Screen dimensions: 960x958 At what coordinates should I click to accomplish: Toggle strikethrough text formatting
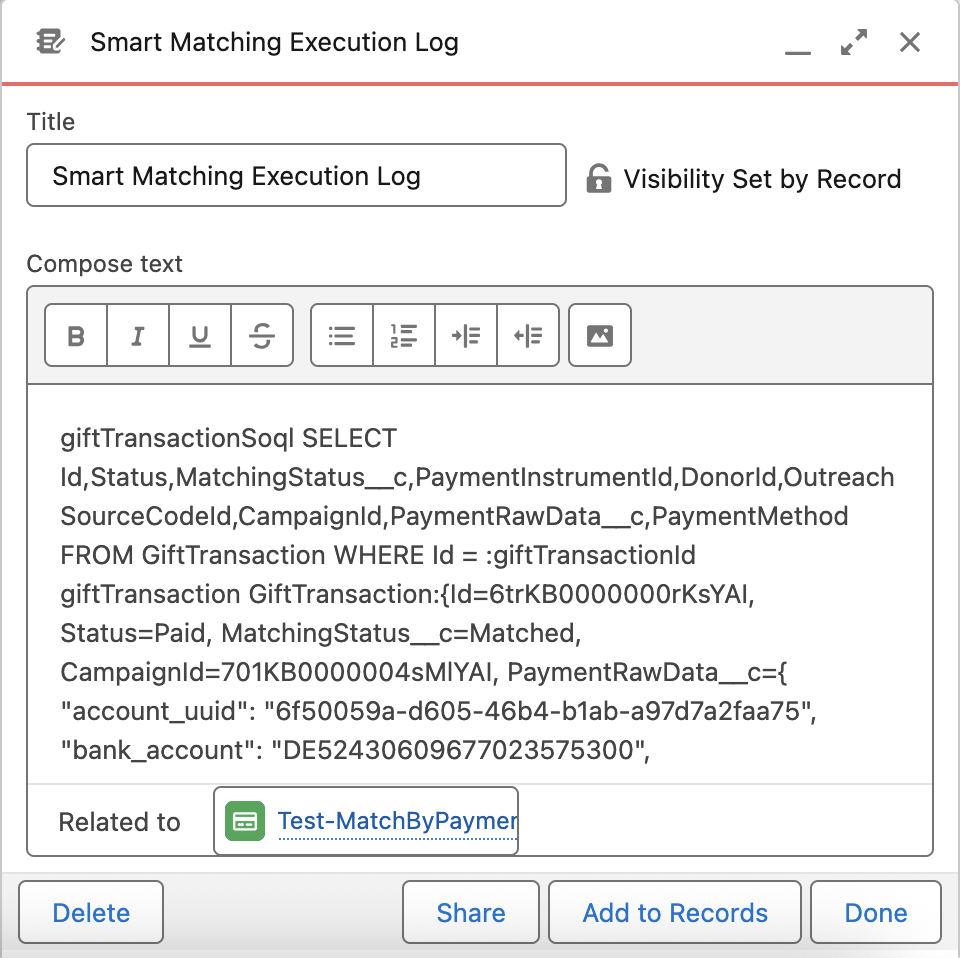click(x=262, y=336)
